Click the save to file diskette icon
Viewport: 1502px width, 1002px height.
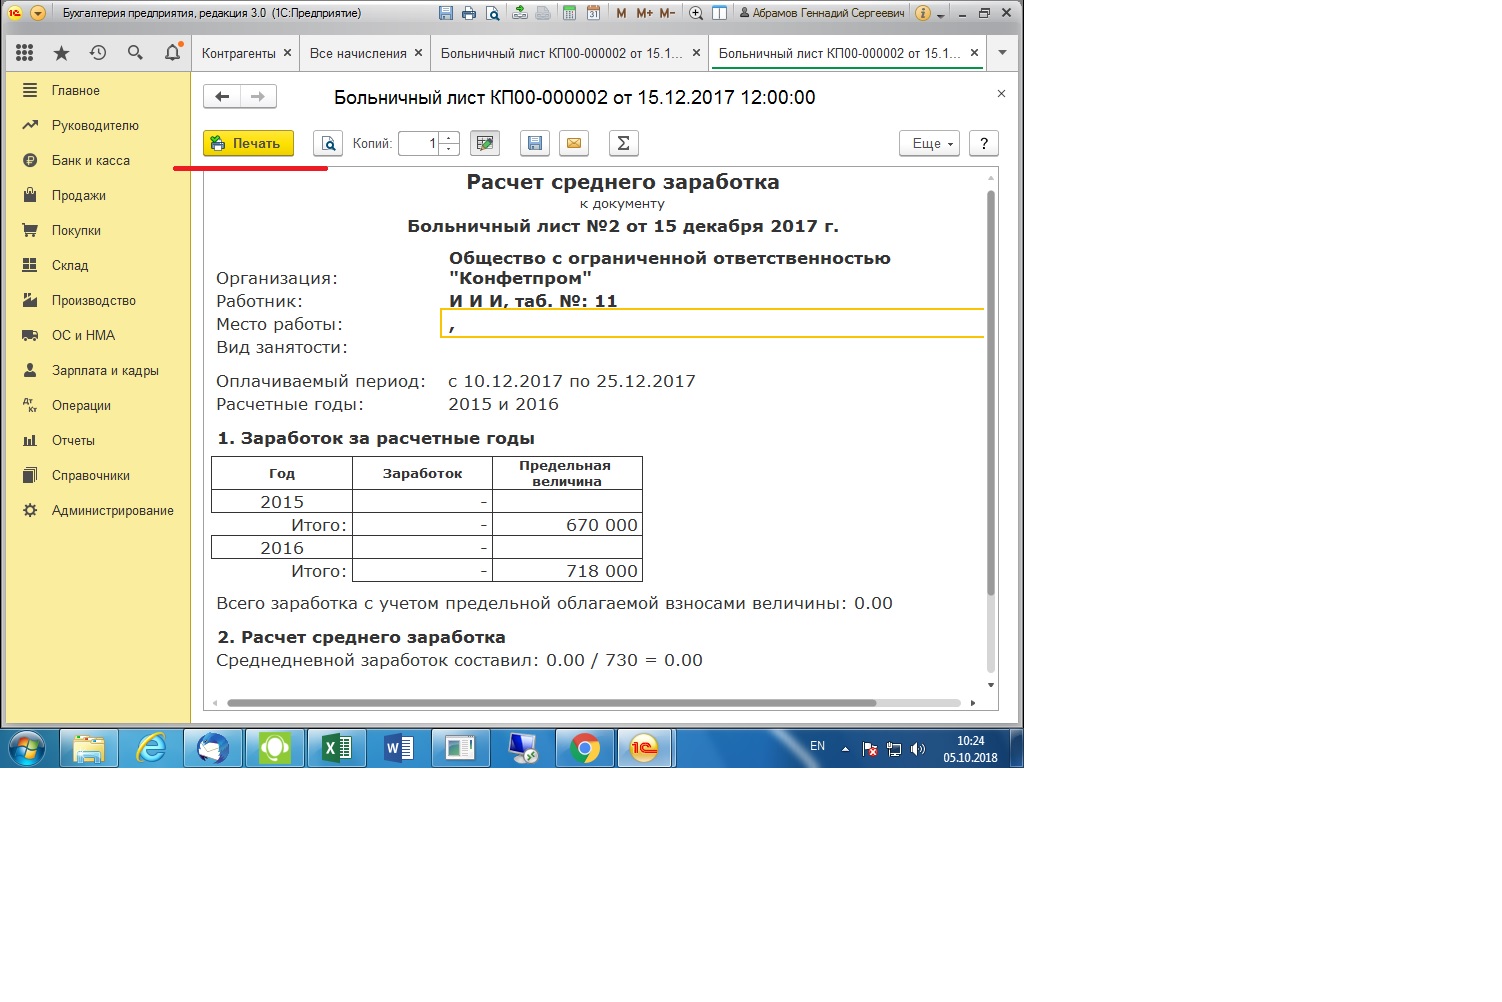coord(535,144)
